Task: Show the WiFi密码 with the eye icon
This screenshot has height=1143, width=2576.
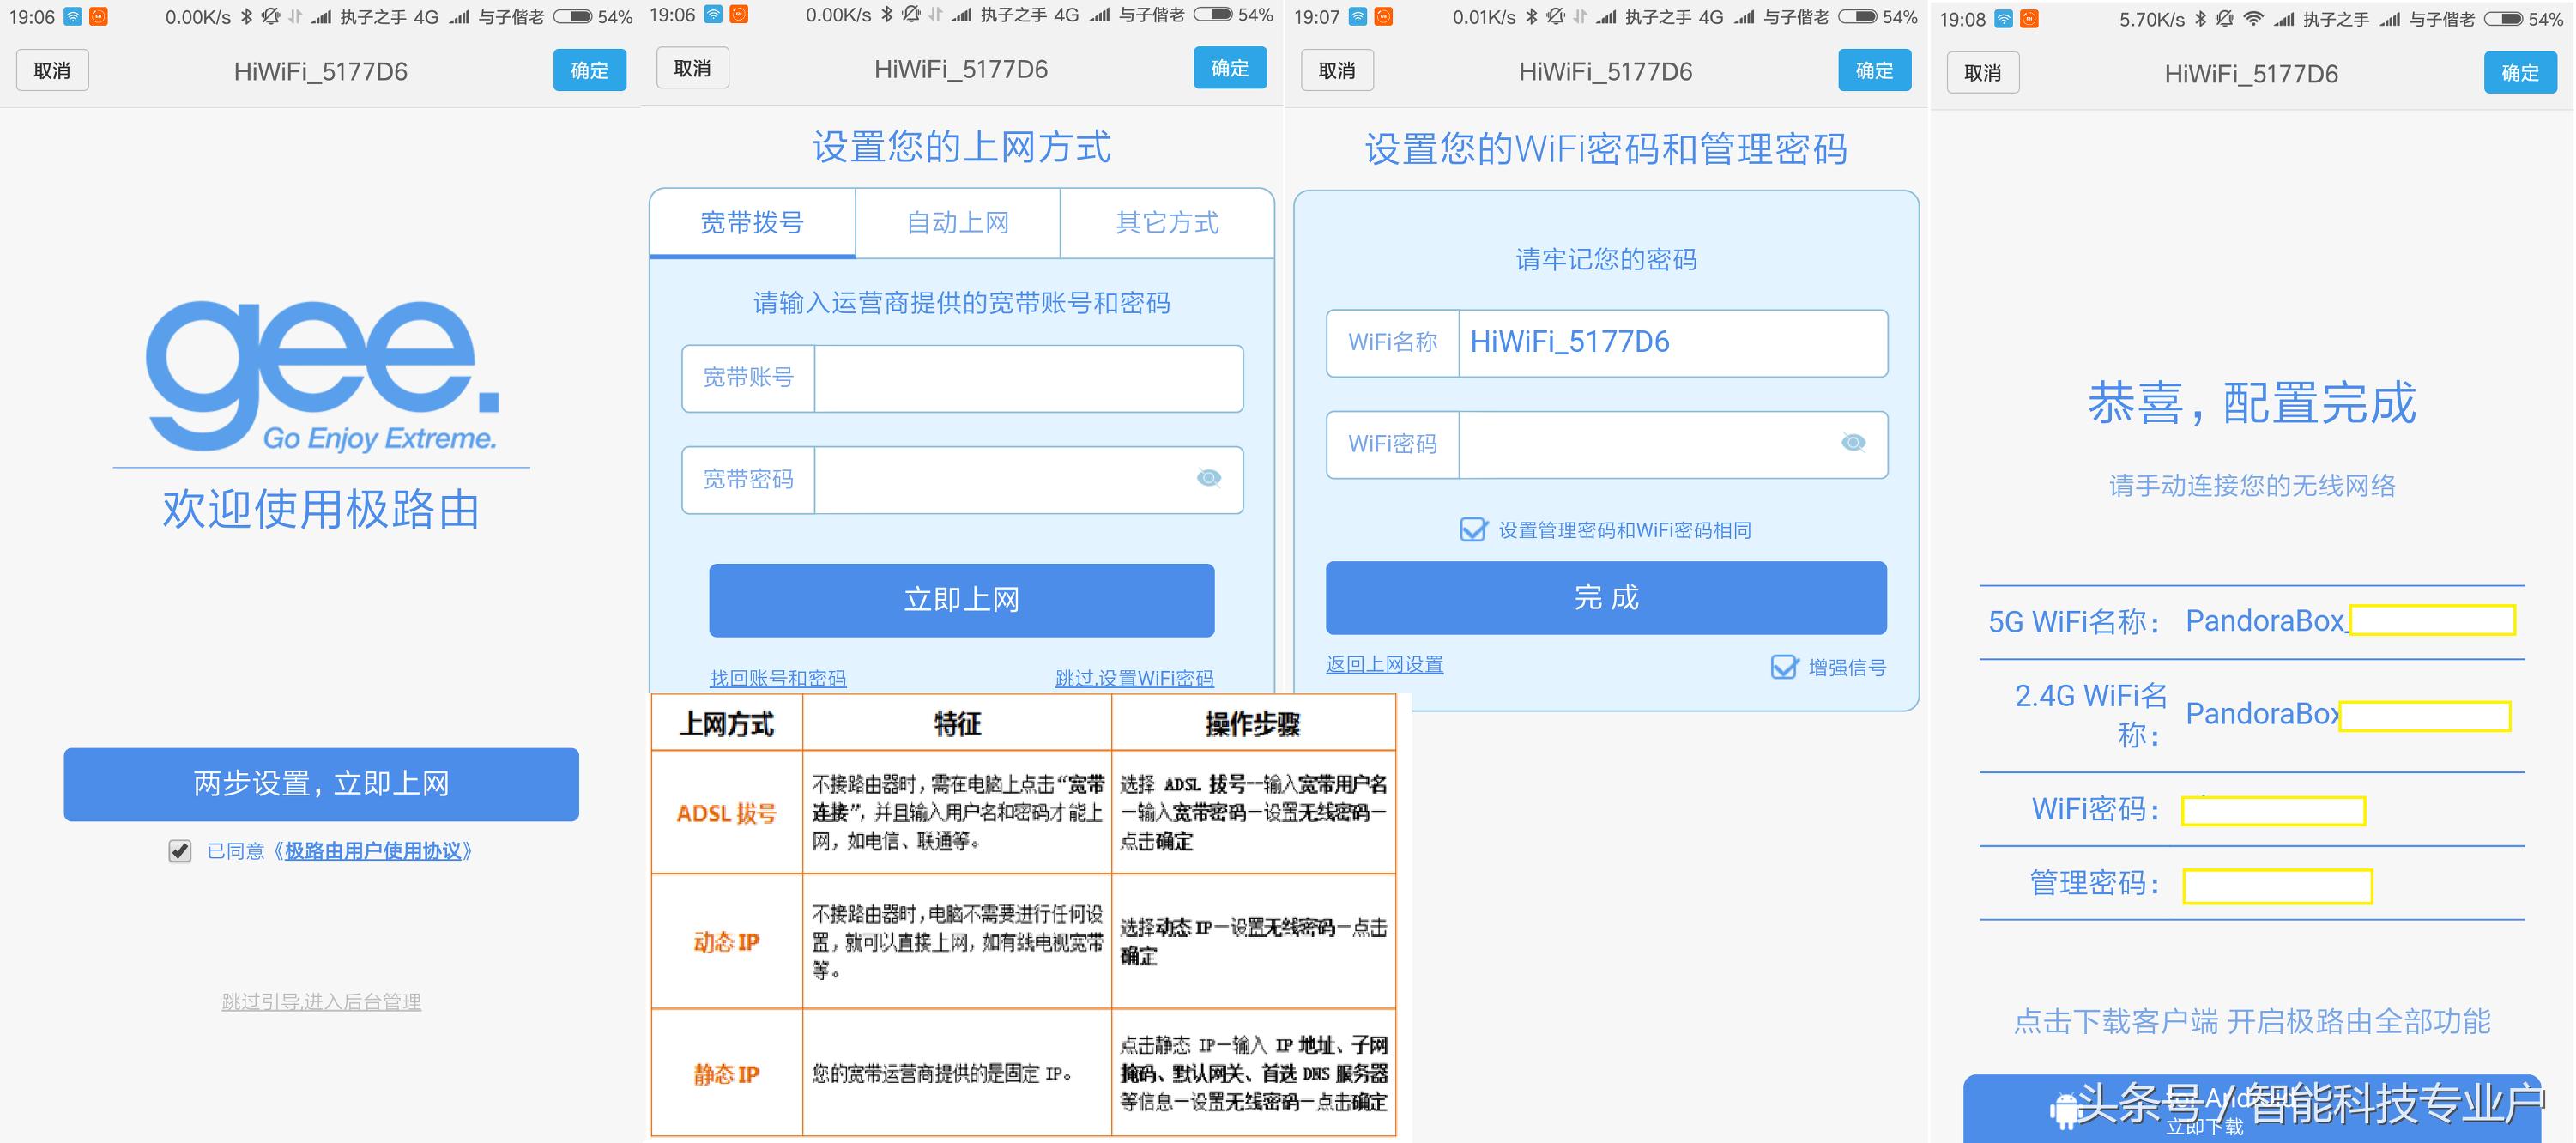Action: 1853,444
